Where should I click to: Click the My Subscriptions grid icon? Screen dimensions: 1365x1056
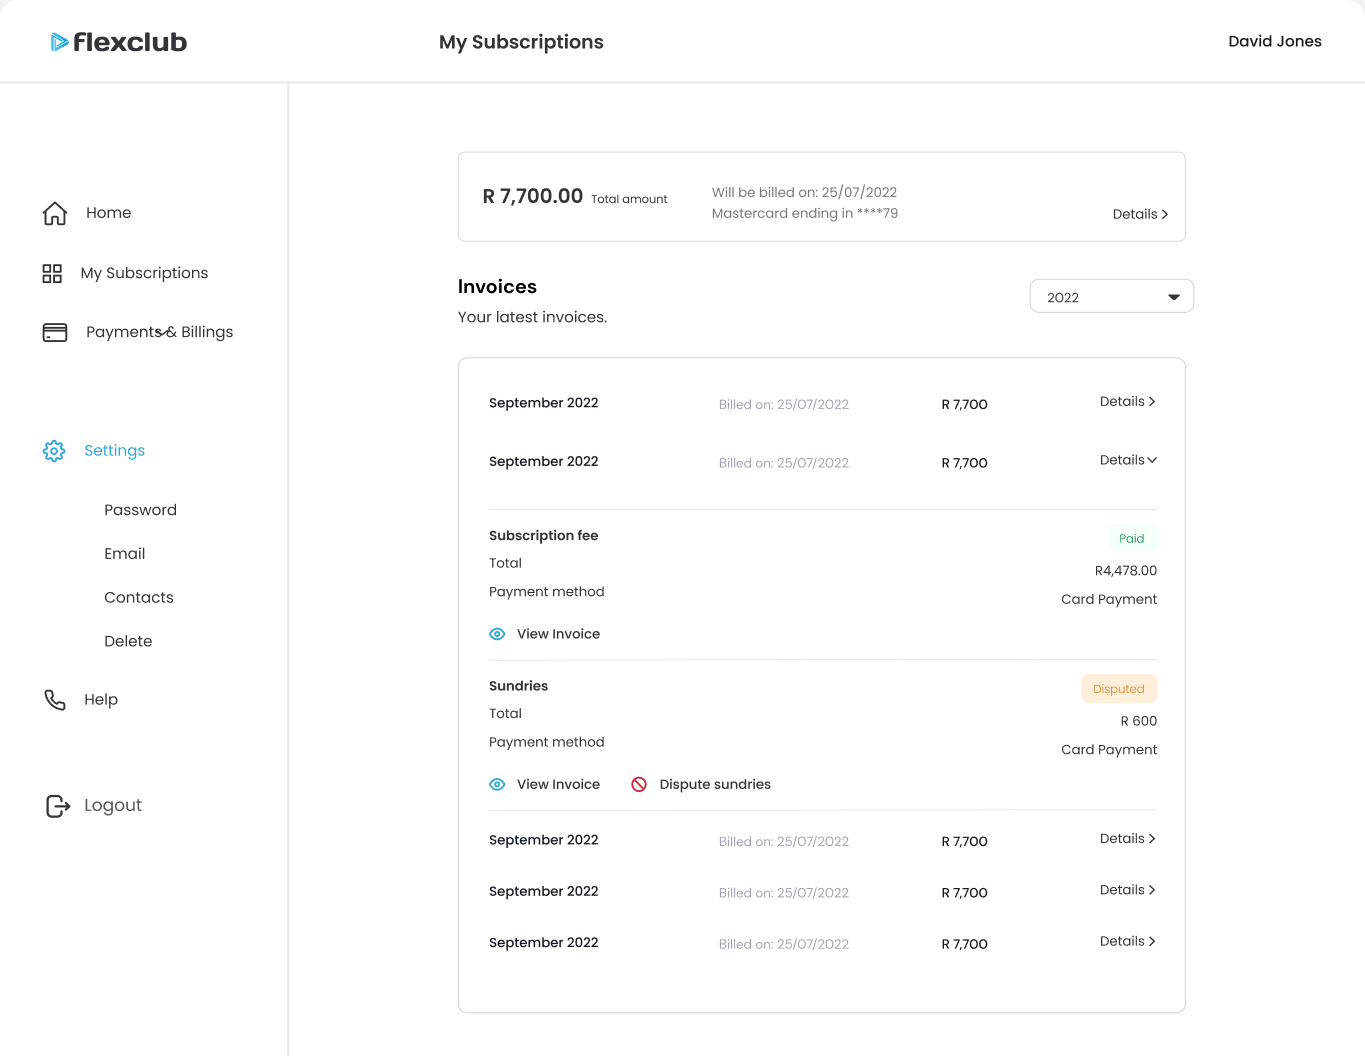point(52,273)
